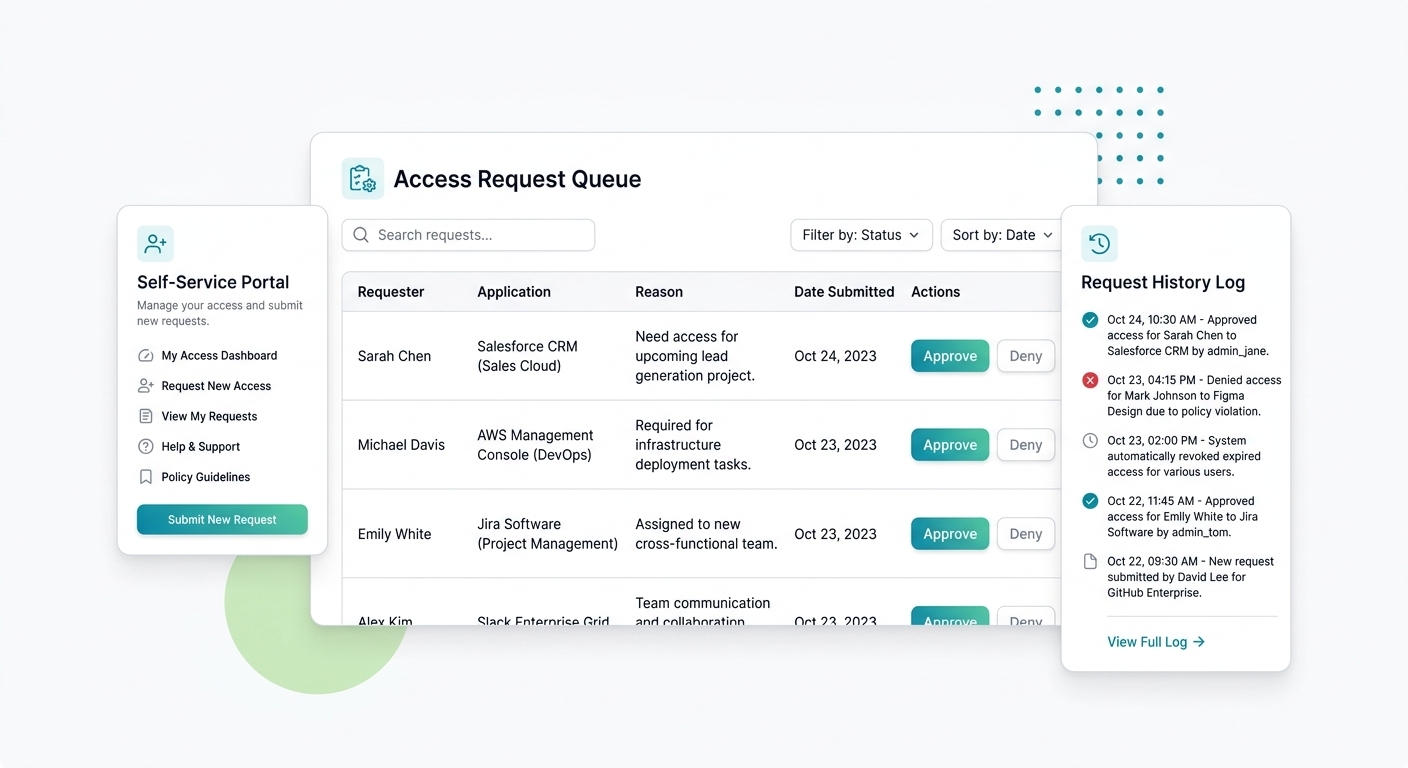Click the magnifier icon in search box
The width and height of the screenshot is (1408, 768).
pos(361,235)
